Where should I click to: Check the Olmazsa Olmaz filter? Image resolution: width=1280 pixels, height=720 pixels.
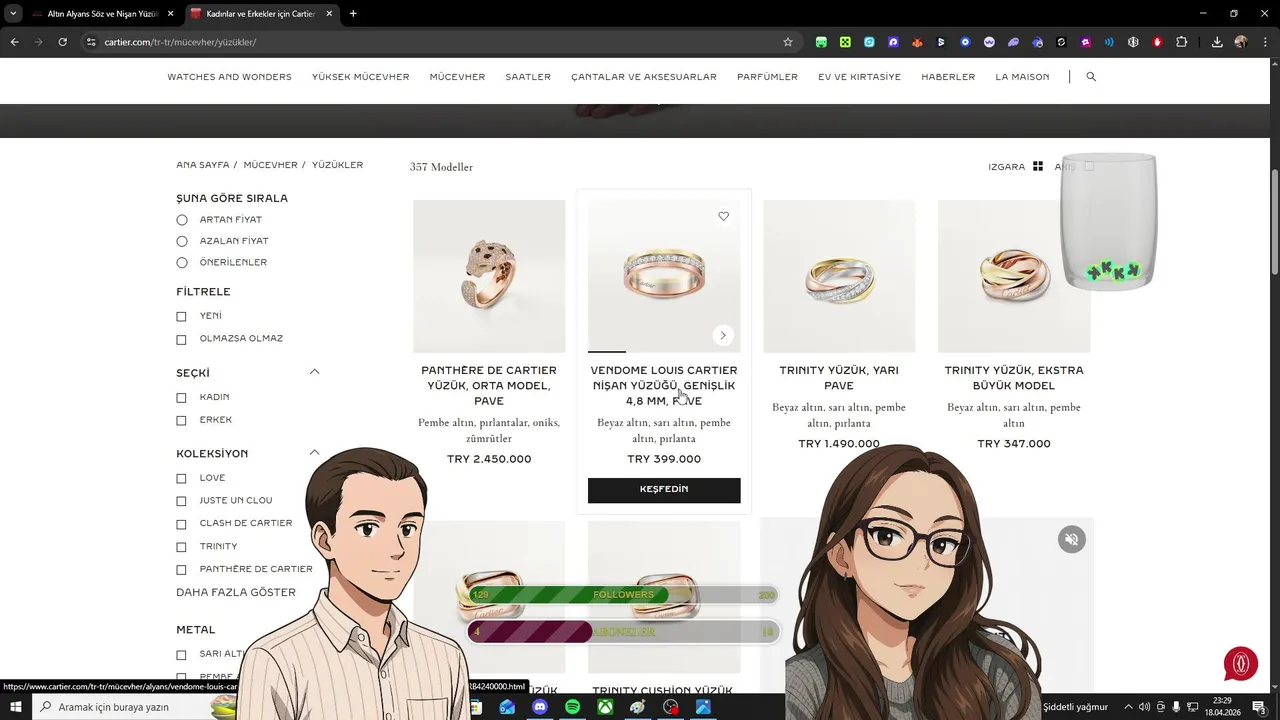181,339
